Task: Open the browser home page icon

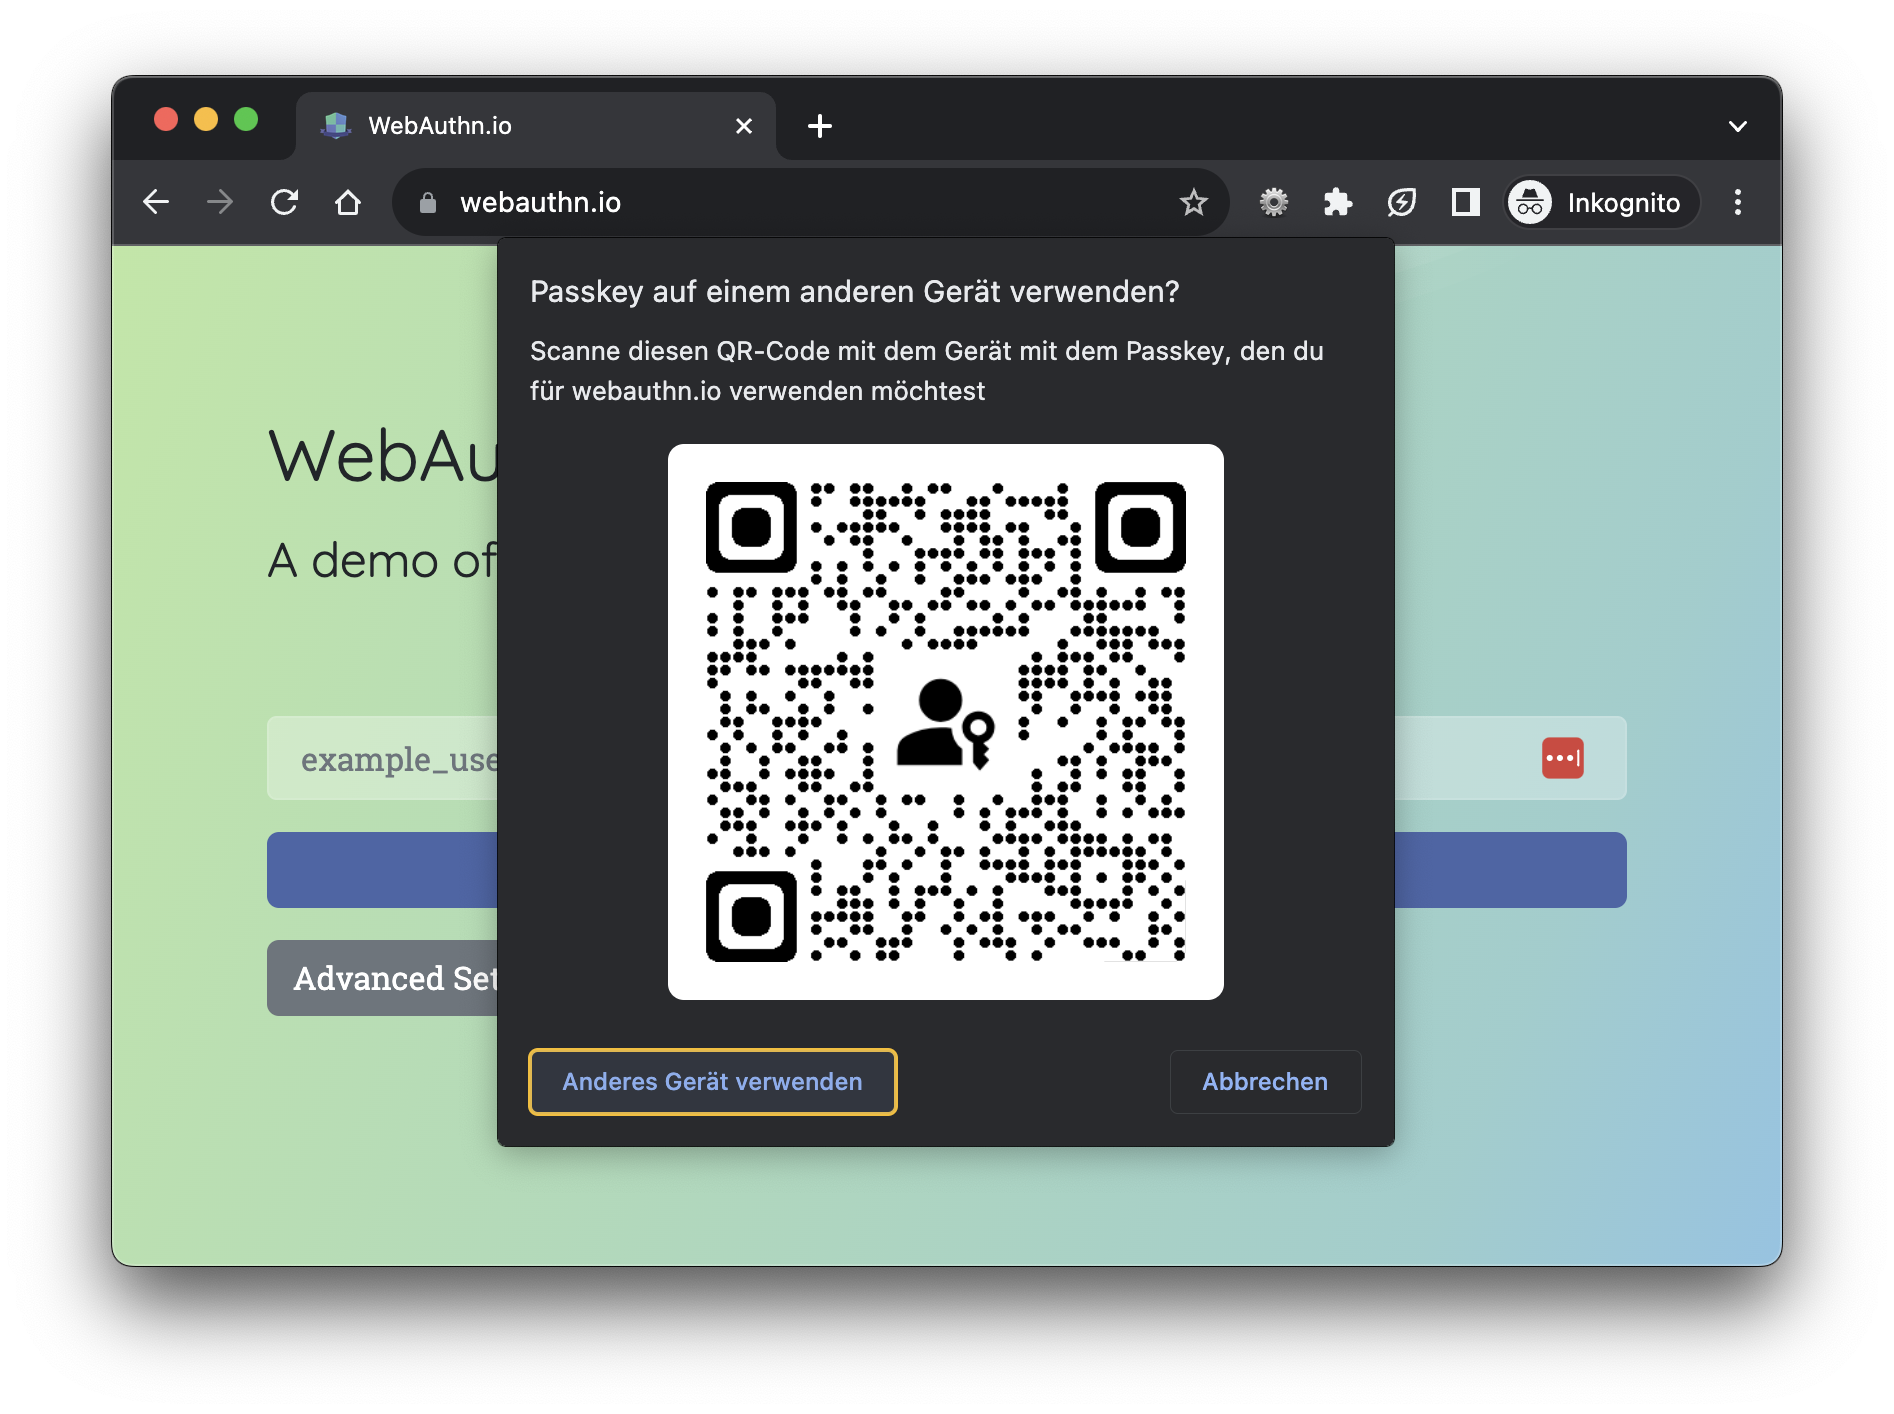Action: pos(348,203)
